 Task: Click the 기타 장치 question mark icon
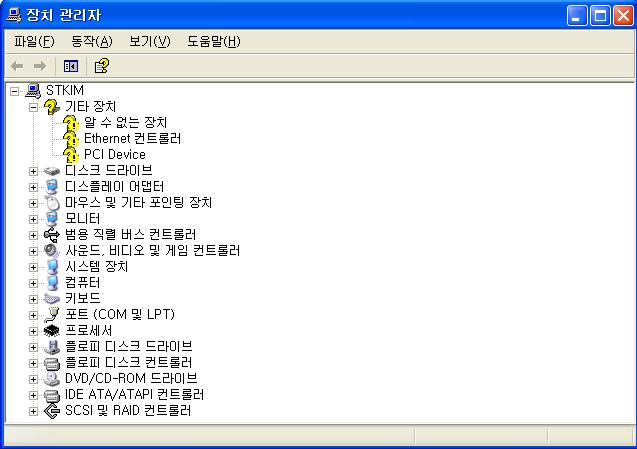(x=52, y=106)
